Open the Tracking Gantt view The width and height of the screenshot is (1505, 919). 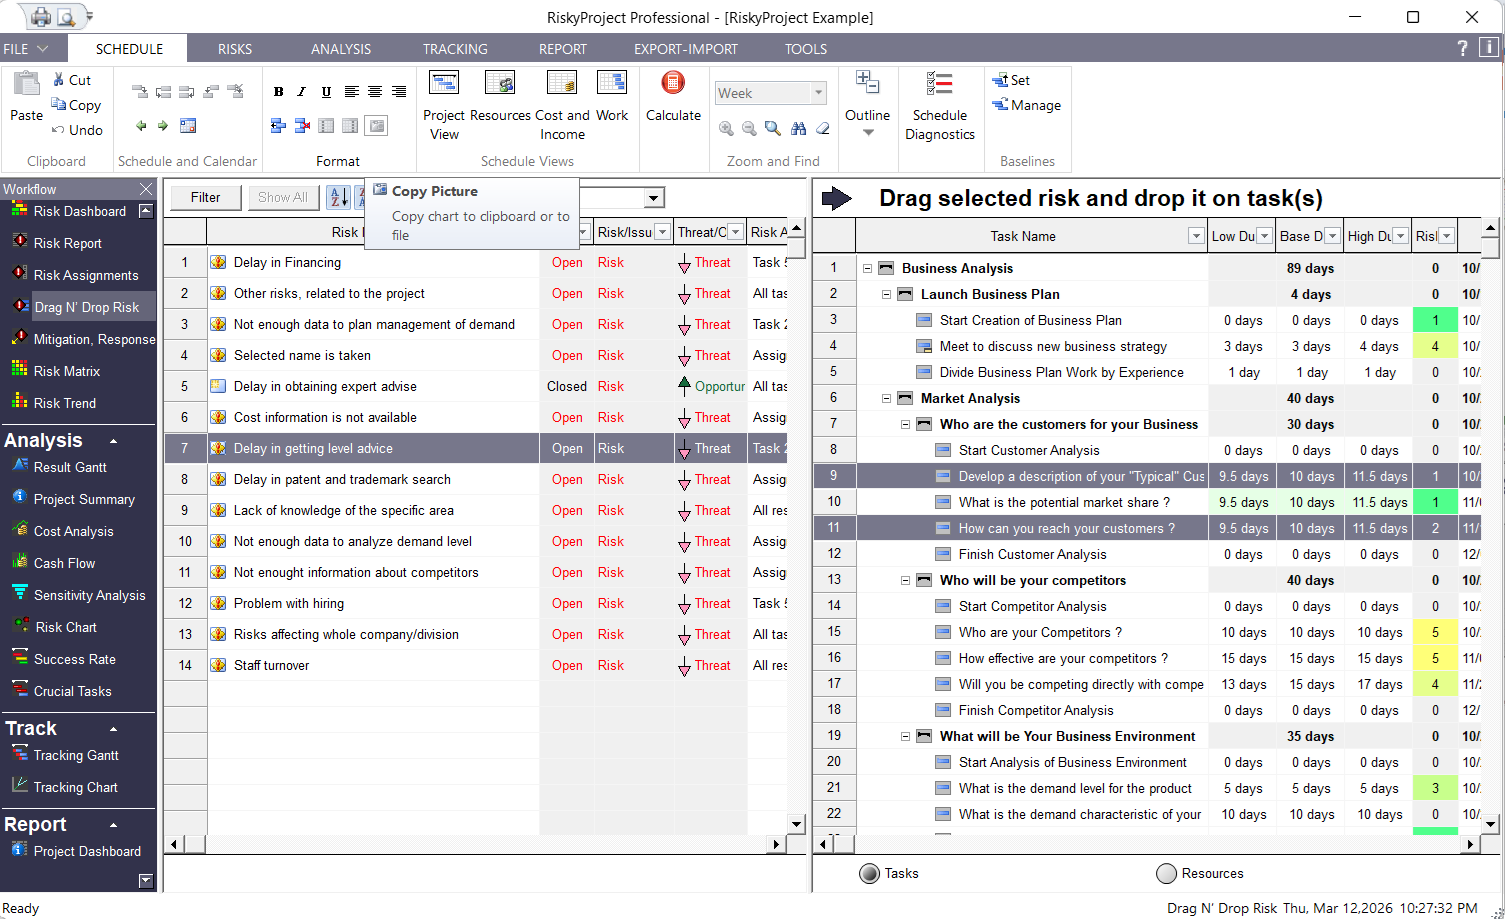click(x=72, y=755)
